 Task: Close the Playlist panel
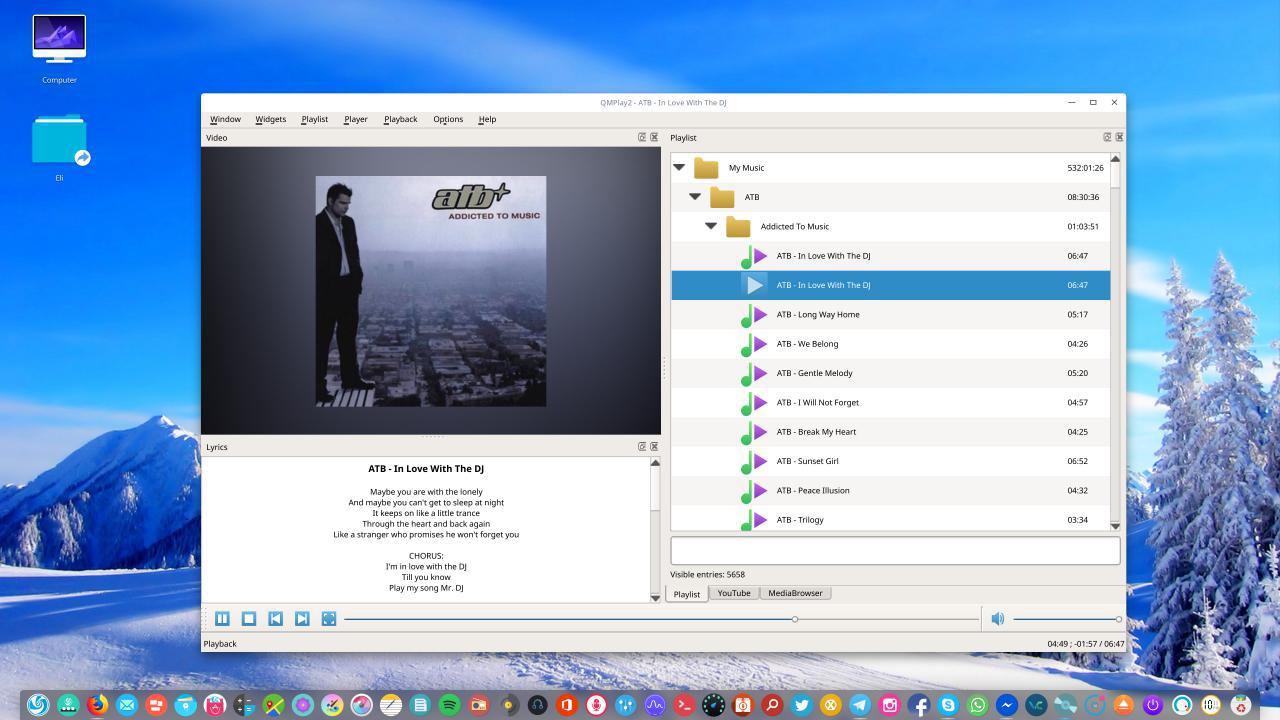[1119, 137]
